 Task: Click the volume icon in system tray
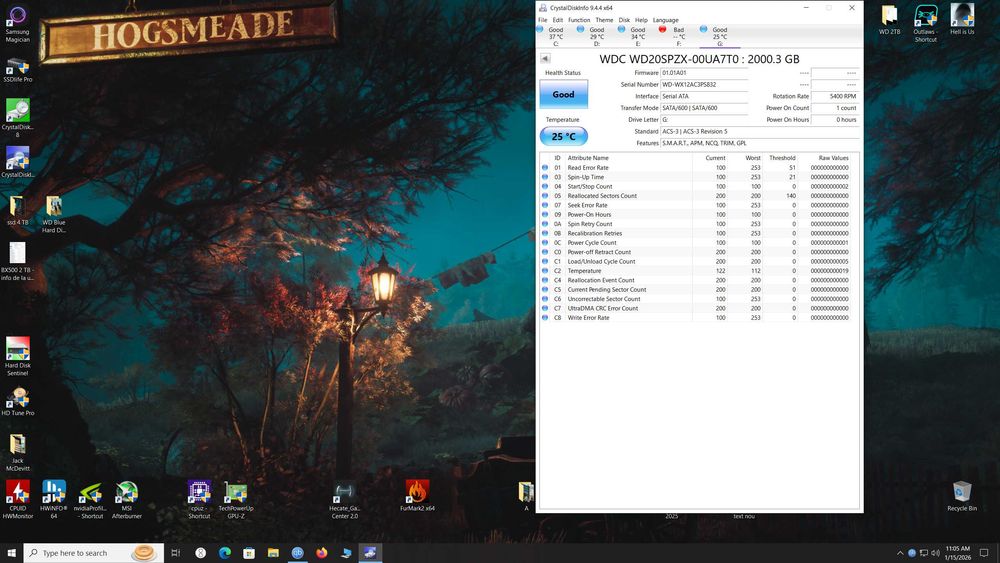coord(935,553)
